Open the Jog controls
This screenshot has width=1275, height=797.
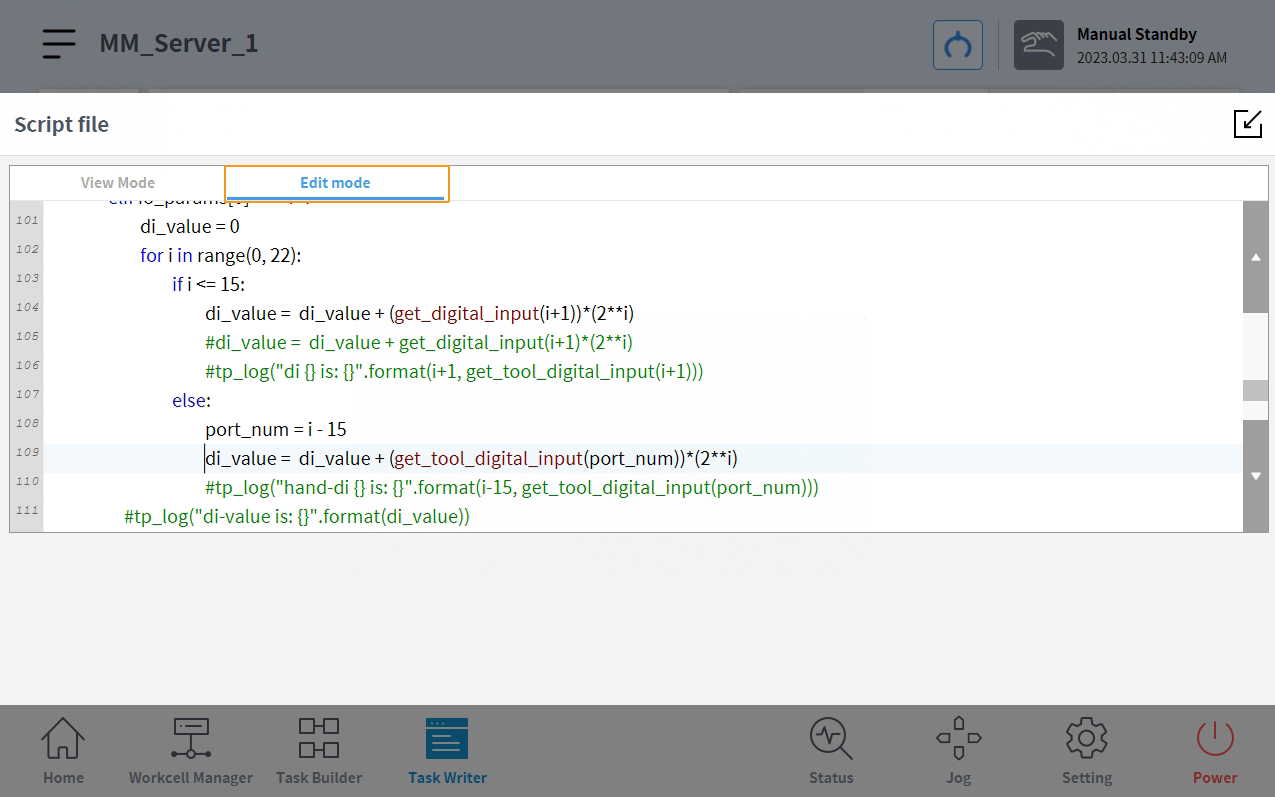(x=958, y=751)
